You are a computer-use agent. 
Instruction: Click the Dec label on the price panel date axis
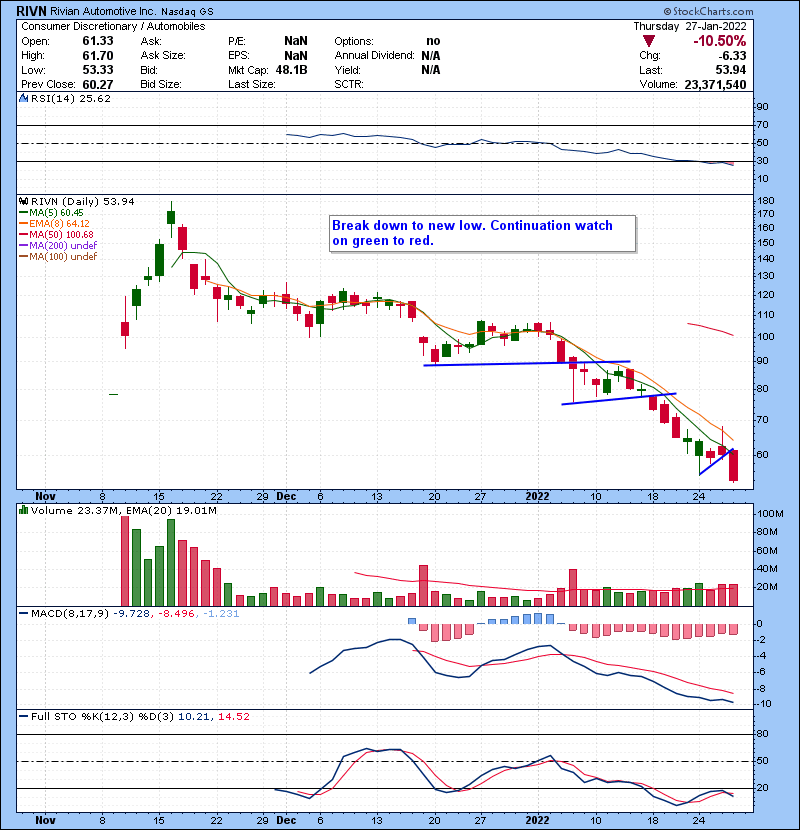click(286, 497)
